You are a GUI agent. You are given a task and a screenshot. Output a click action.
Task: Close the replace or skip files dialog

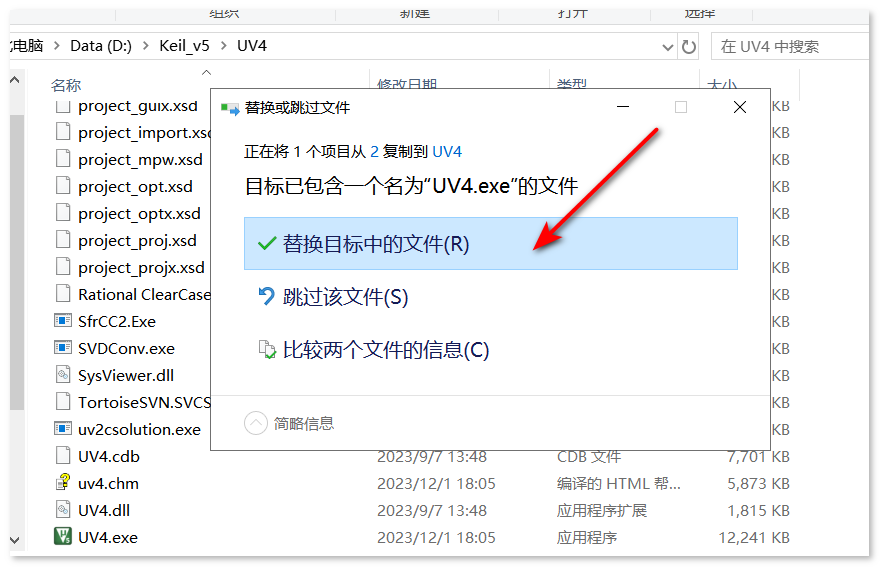coord(740,107)
